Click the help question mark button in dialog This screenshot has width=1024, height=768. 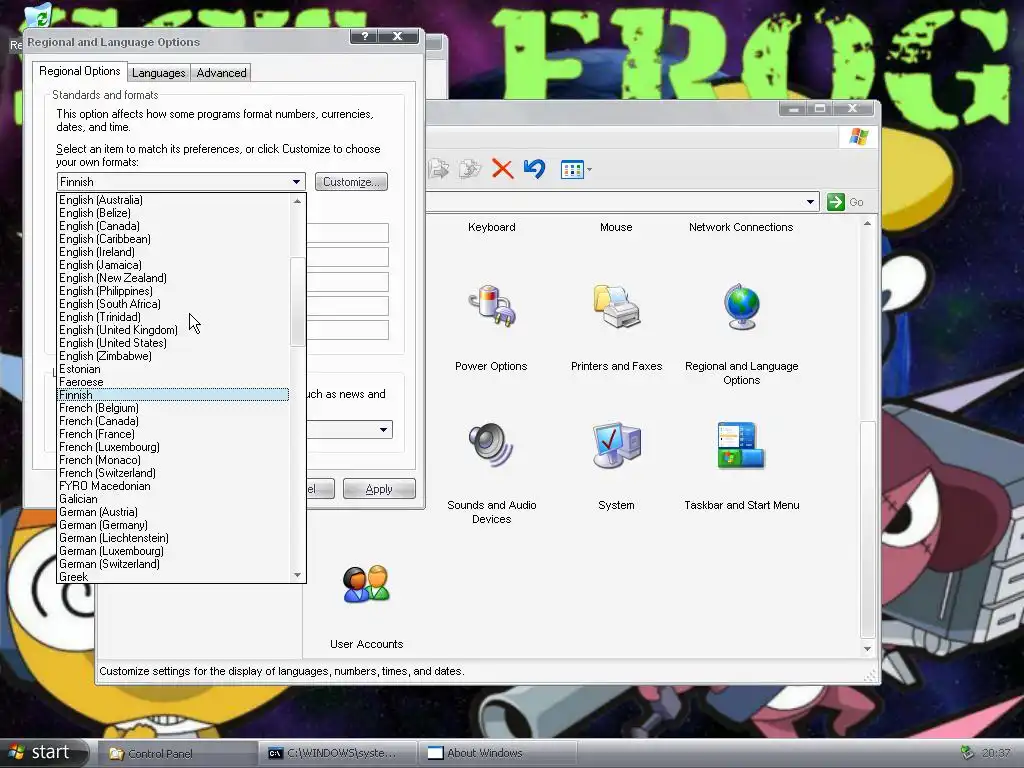[x=365, y=37]
